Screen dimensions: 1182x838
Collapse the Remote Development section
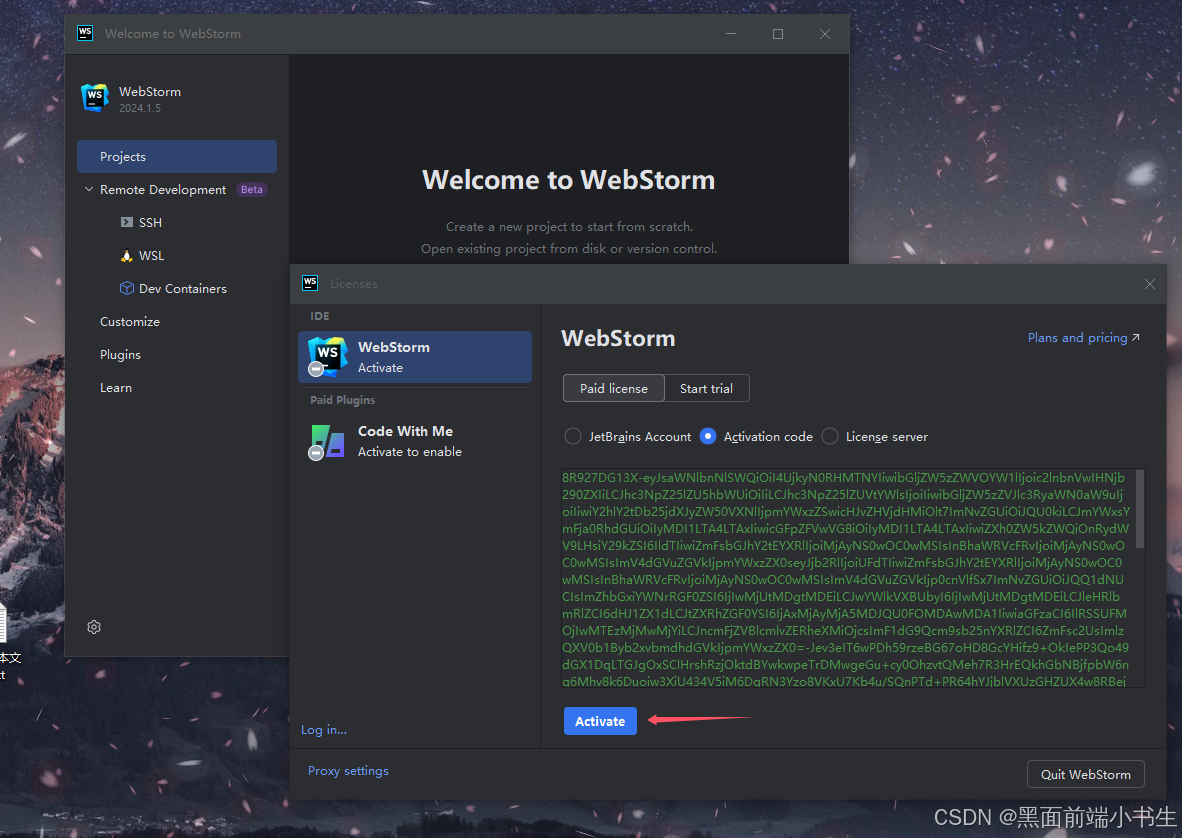(89, 189)
